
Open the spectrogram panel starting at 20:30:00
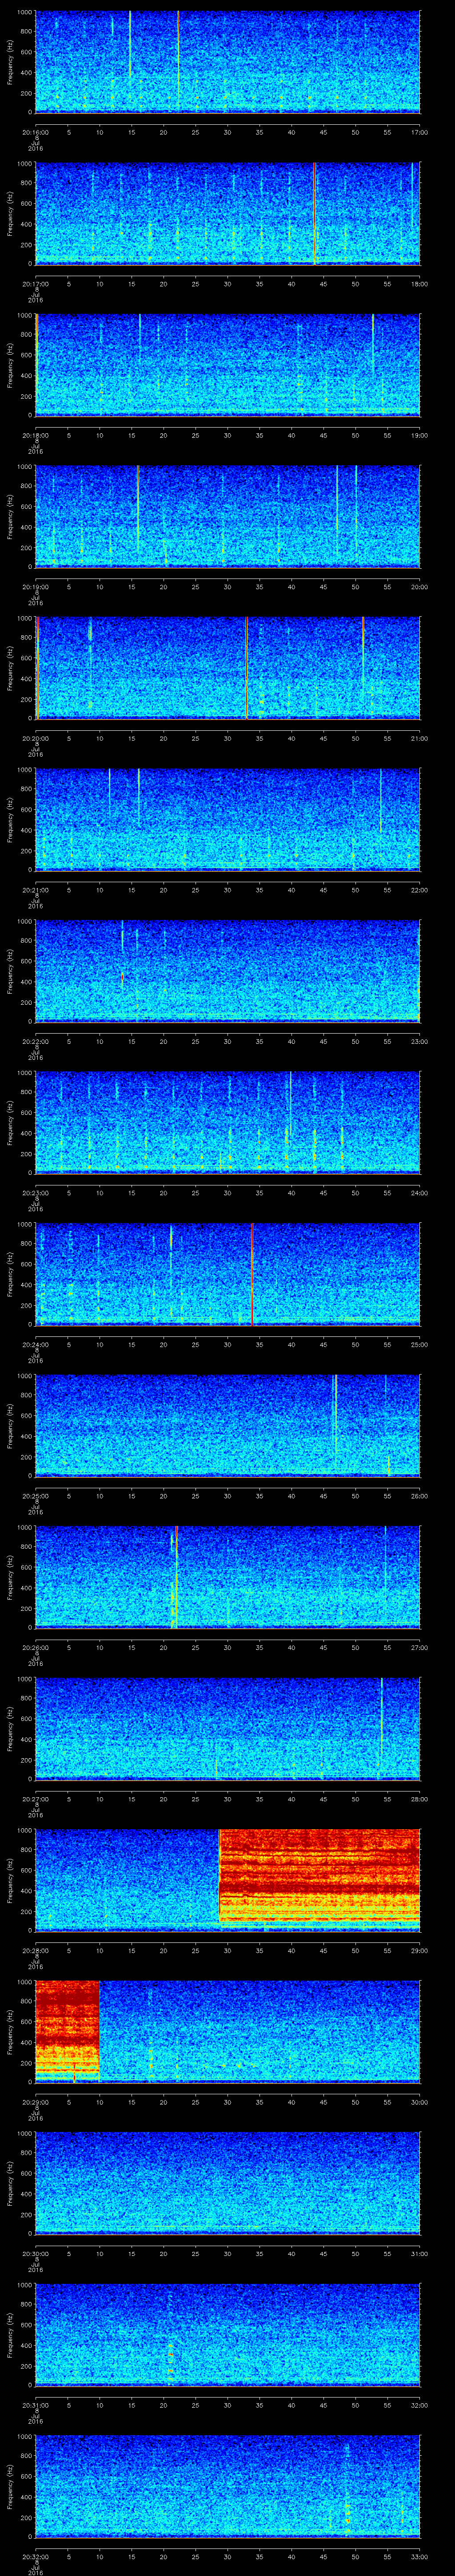(227, 2183)
